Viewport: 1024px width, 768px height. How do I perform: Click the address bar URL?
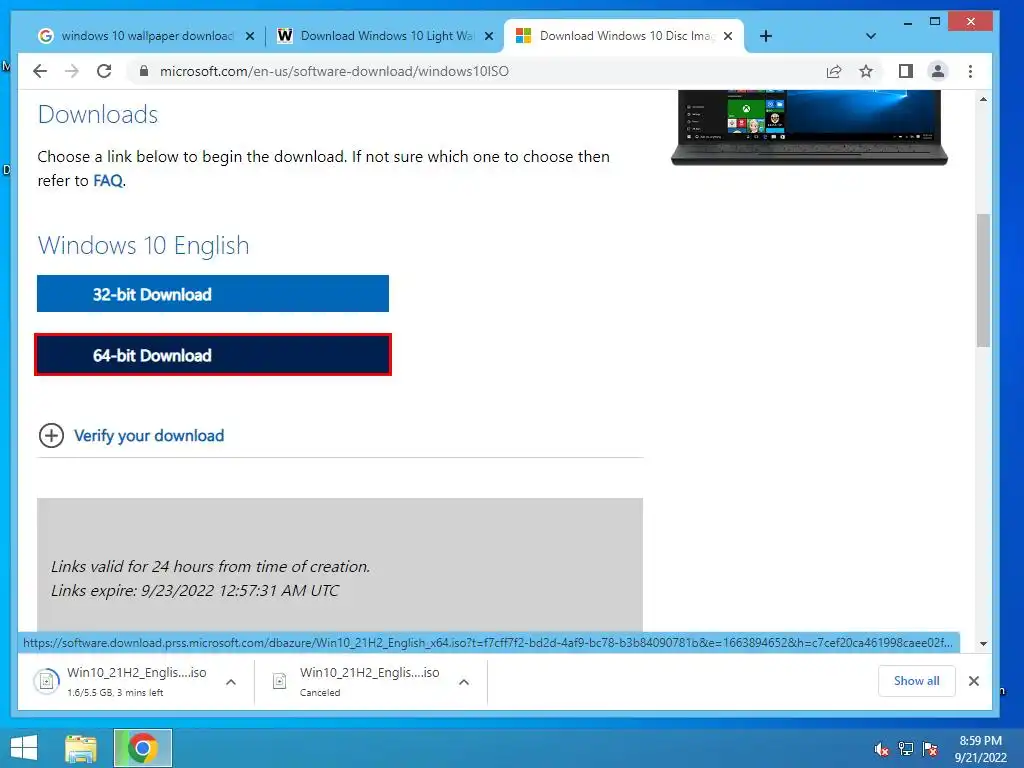(334, 71)
